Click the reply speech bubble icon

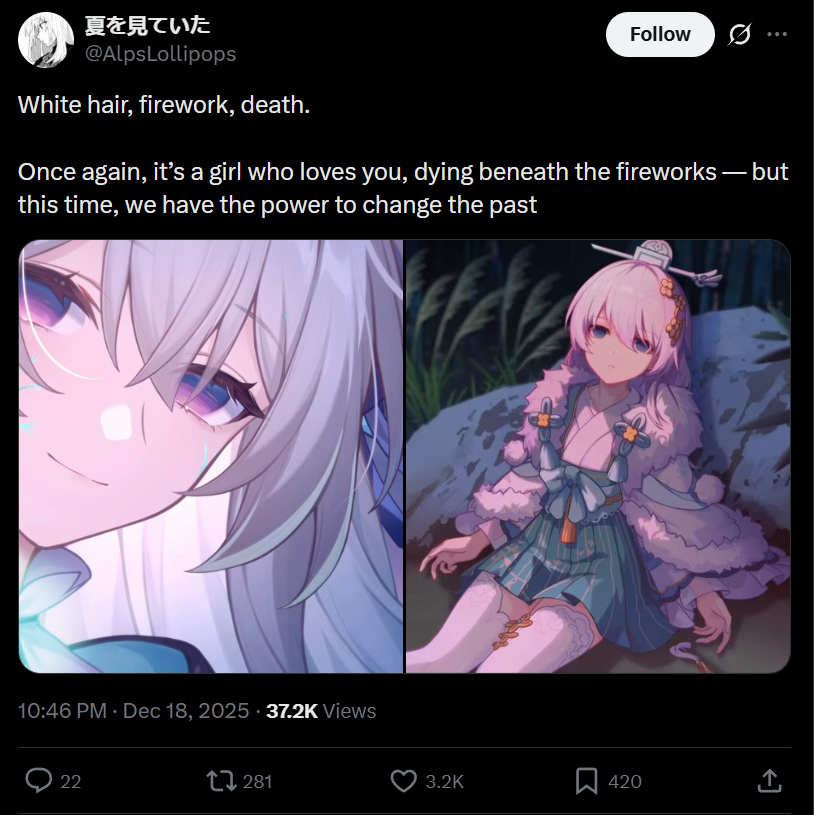tap(39, 781)
